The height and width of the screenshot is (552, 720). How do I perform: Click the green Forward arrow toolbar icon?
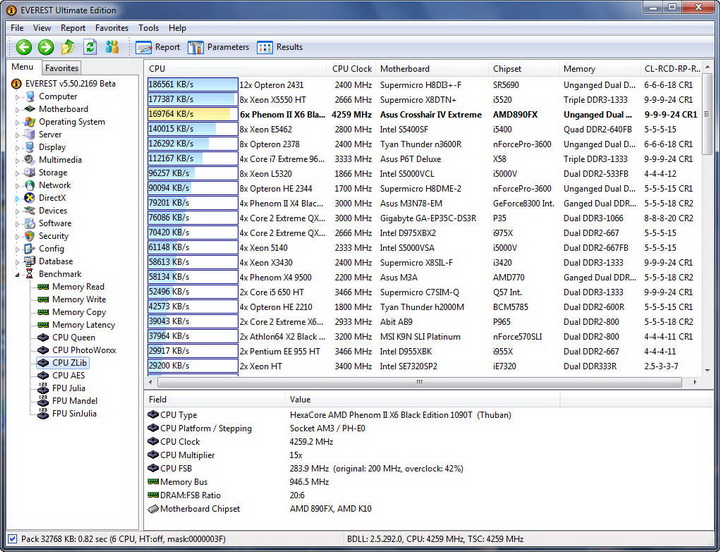click(46, 47)
